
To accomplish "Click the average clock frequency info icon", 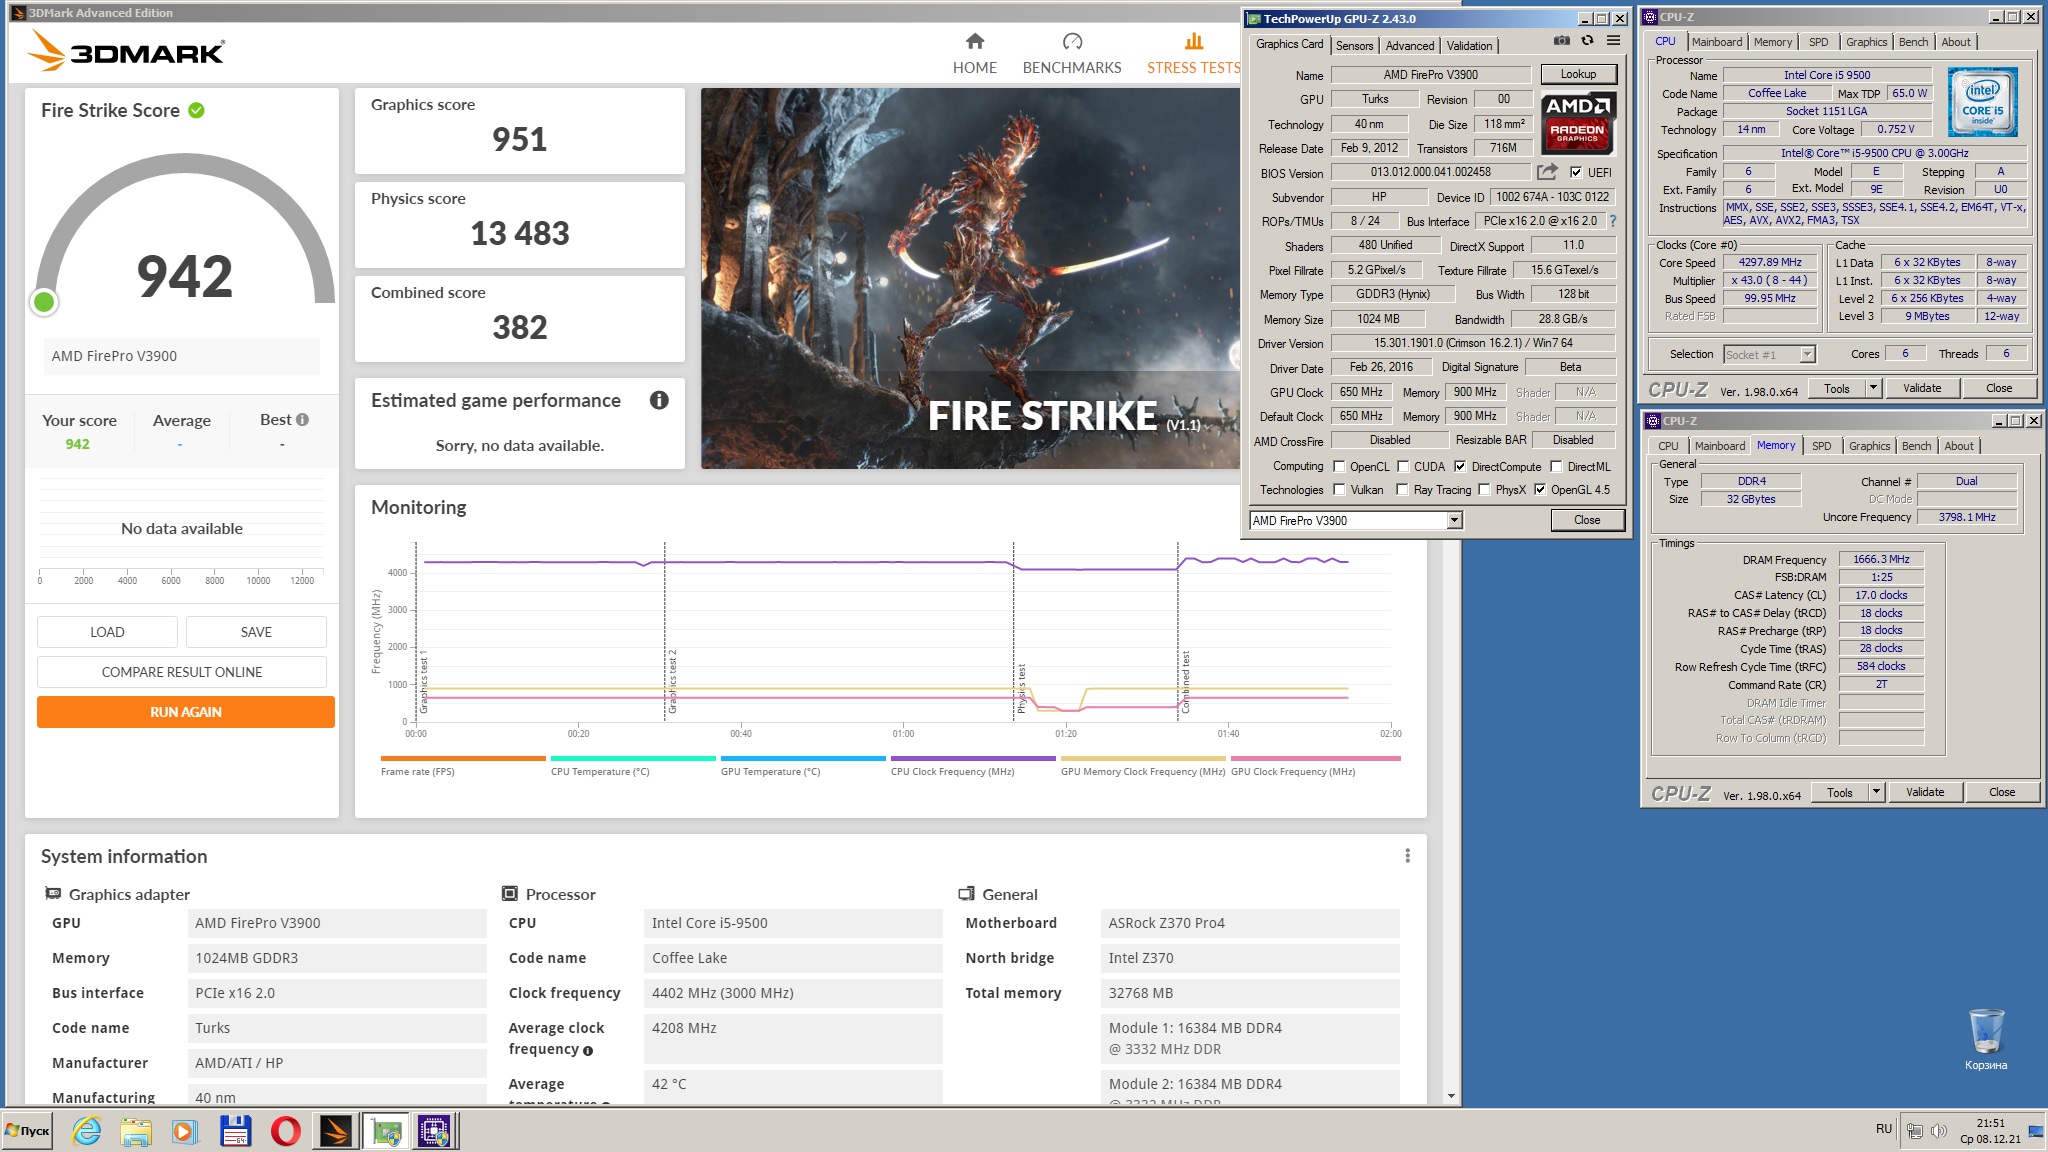I will 588,1051.
